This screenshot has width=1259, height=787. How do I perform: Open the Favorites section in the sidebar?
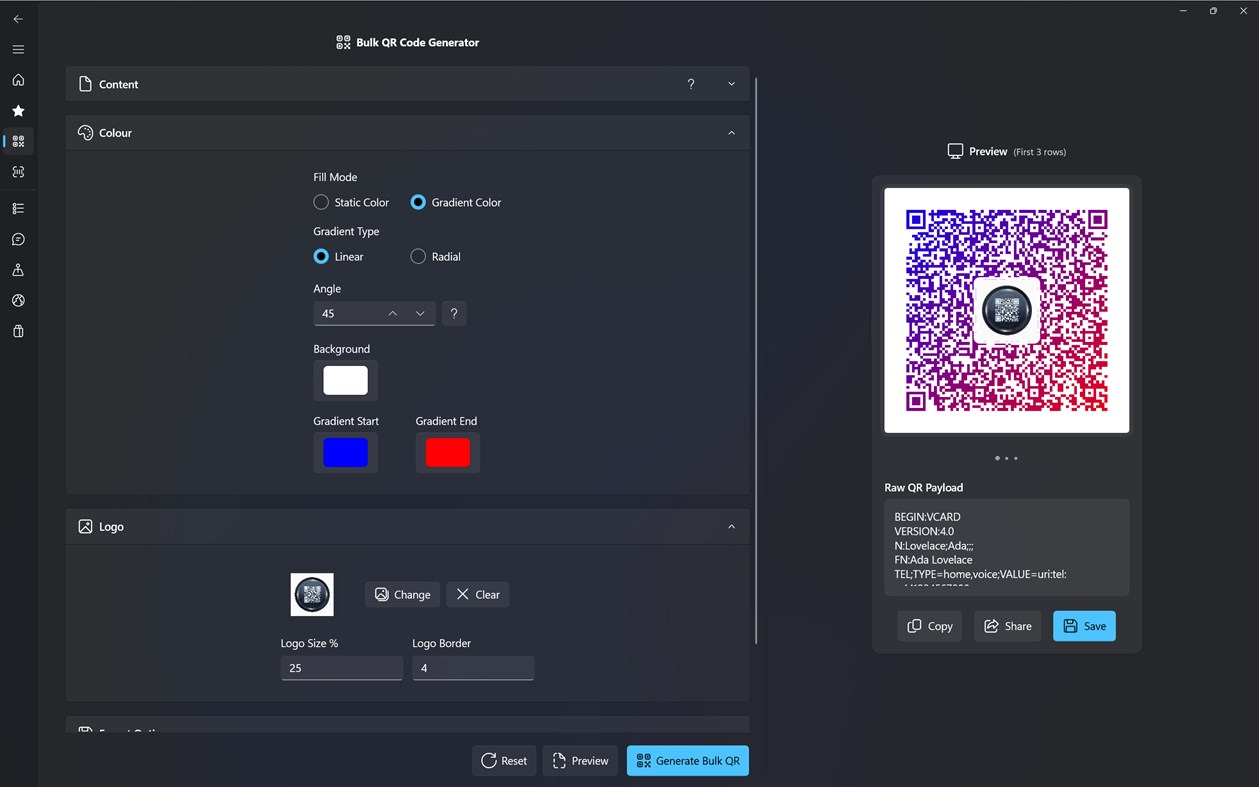coord(18,110)
